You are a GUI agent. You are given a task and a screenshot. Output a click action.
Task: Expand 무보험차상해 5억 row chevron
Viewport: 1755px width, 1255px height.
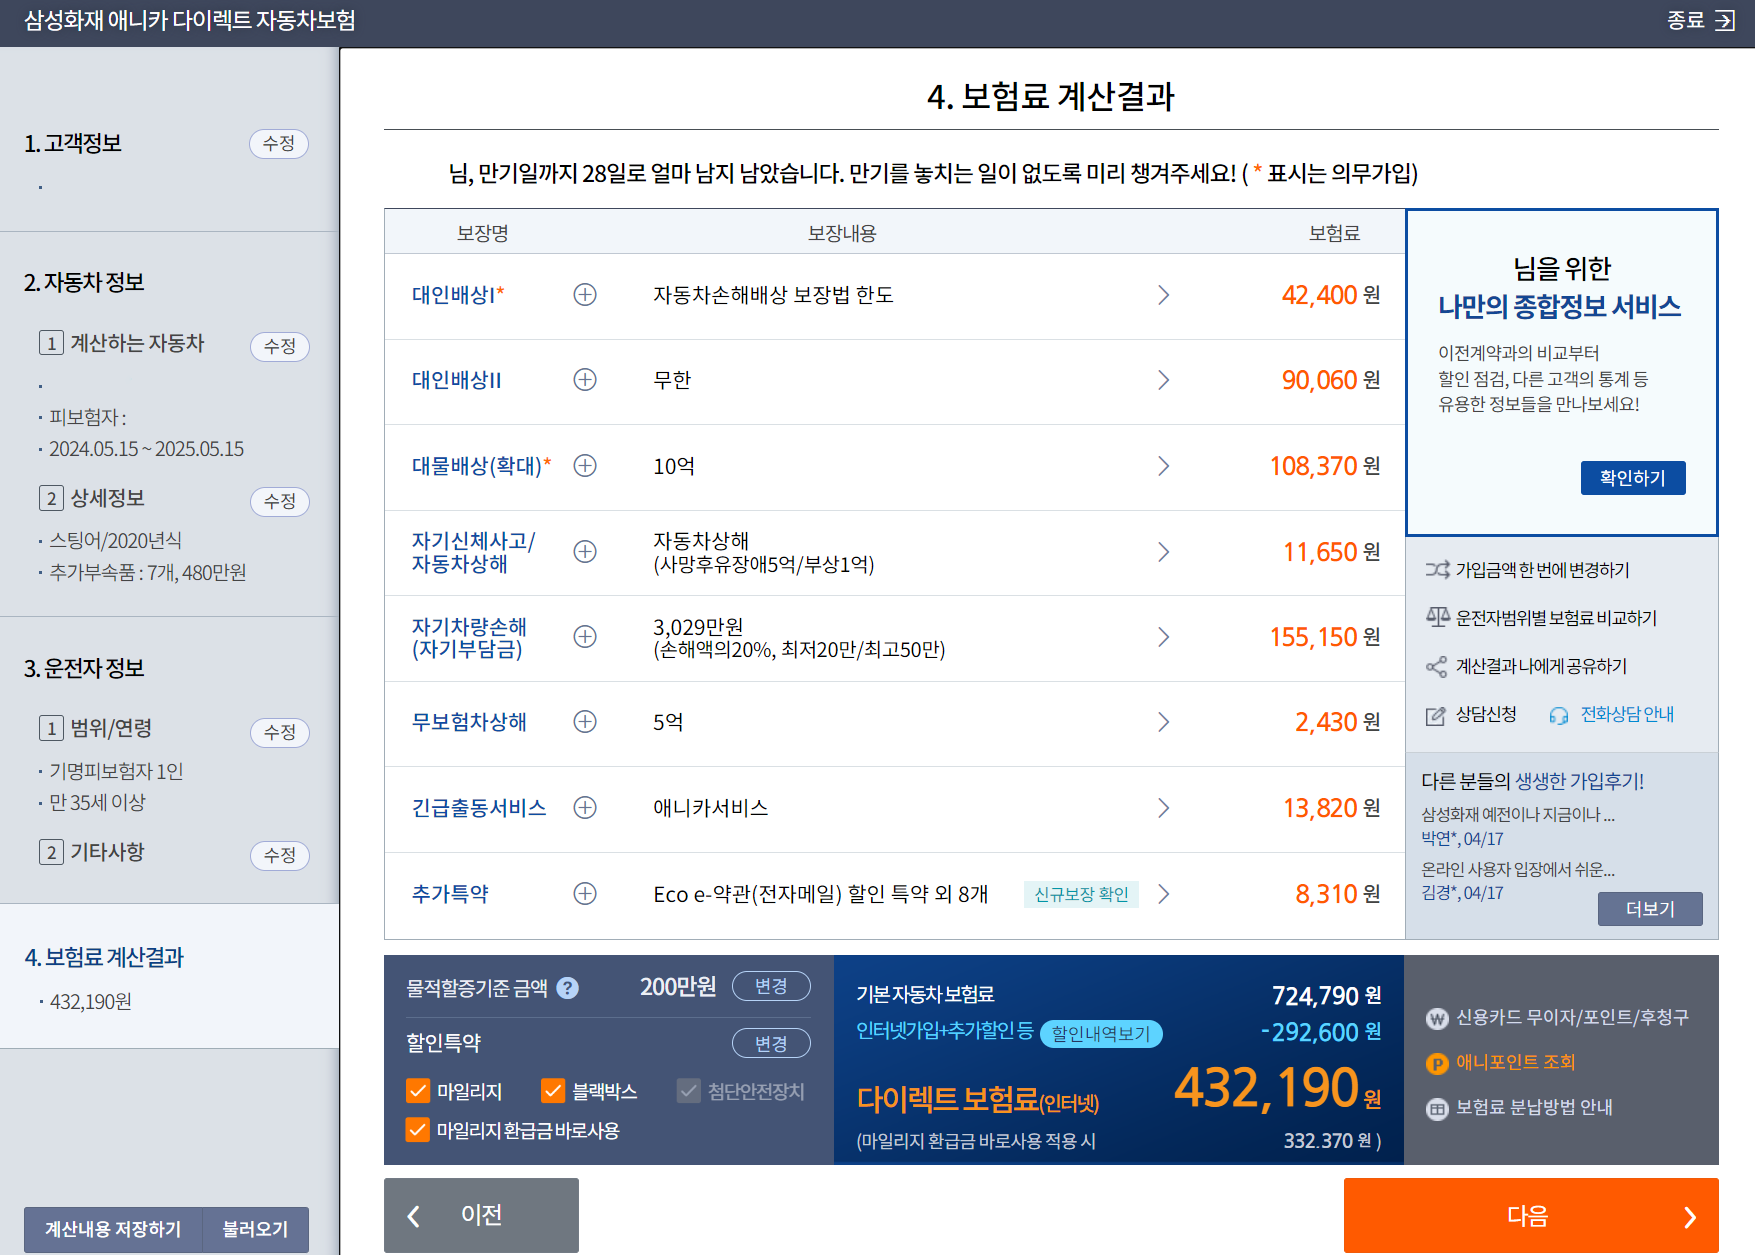pyautogui.click(x=1163, y=722)
